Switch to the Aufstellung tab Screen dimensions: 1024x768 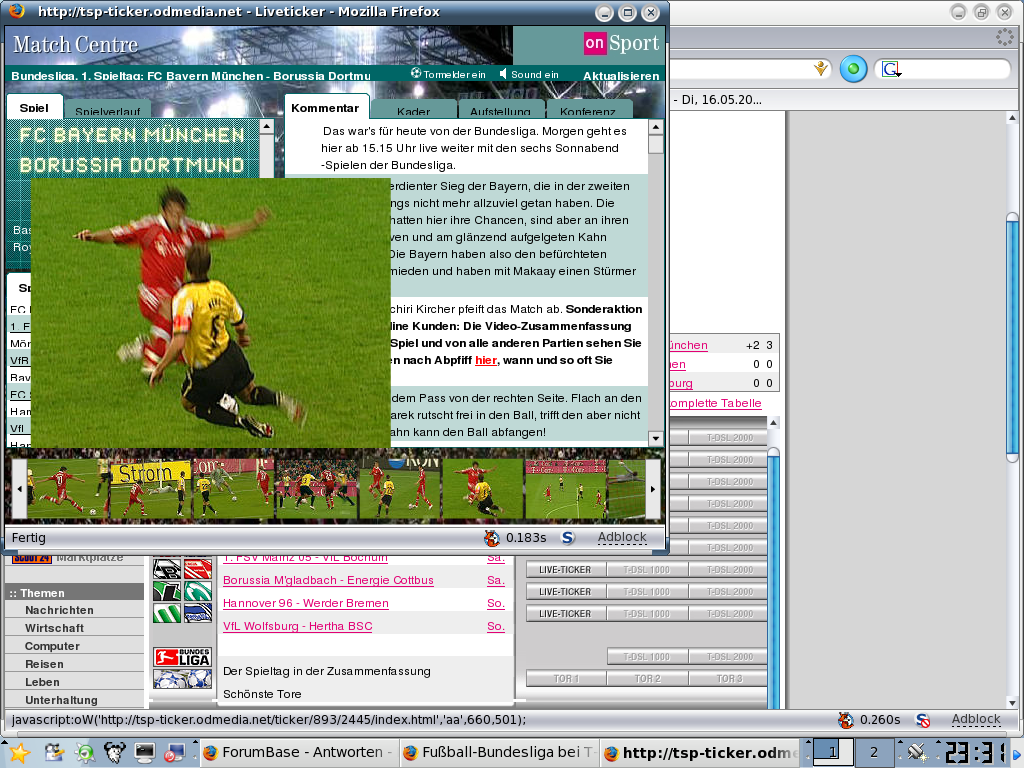500,111
